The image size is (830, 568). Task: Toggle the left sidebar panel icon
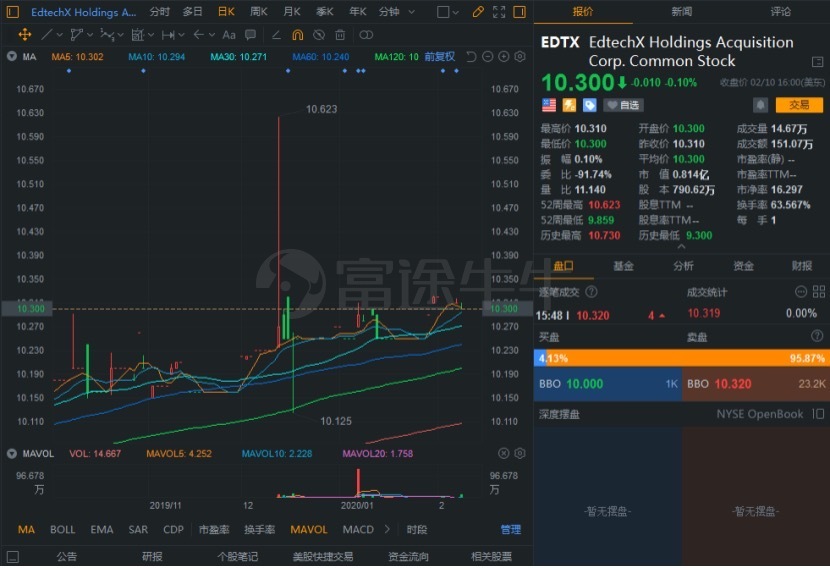(13, 12)
